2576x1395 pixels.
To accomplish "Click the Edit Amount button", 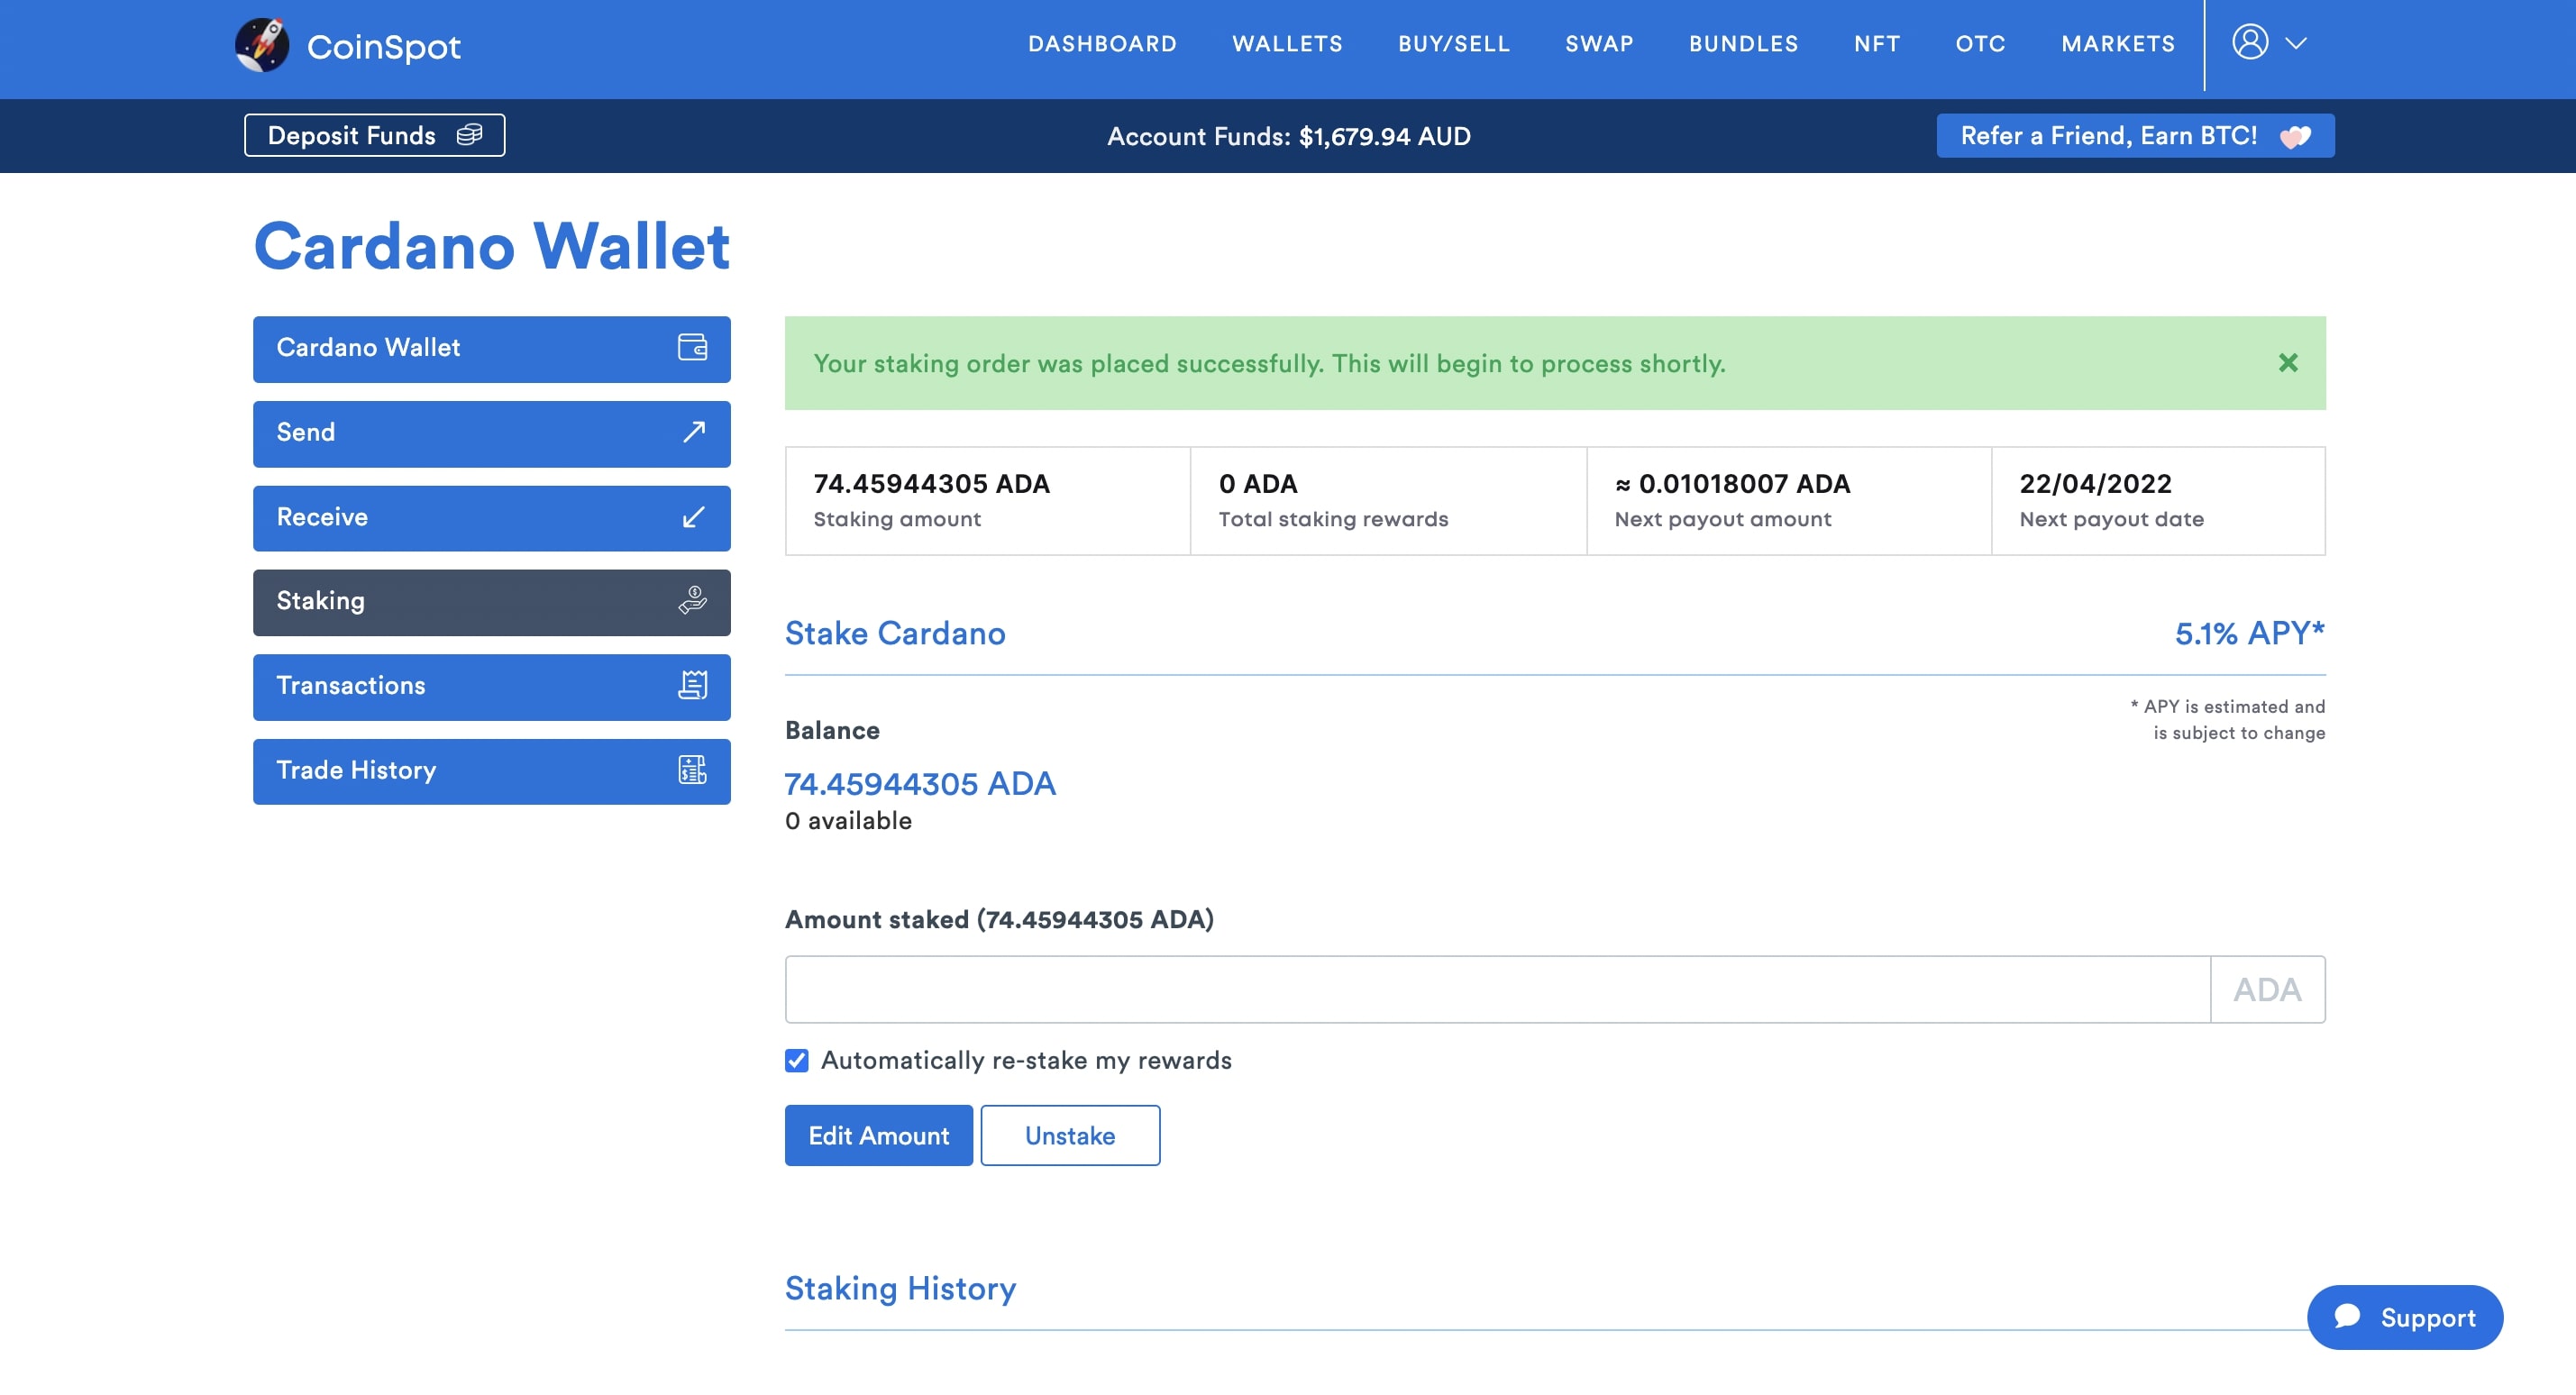I will [x=878, y=1135].
